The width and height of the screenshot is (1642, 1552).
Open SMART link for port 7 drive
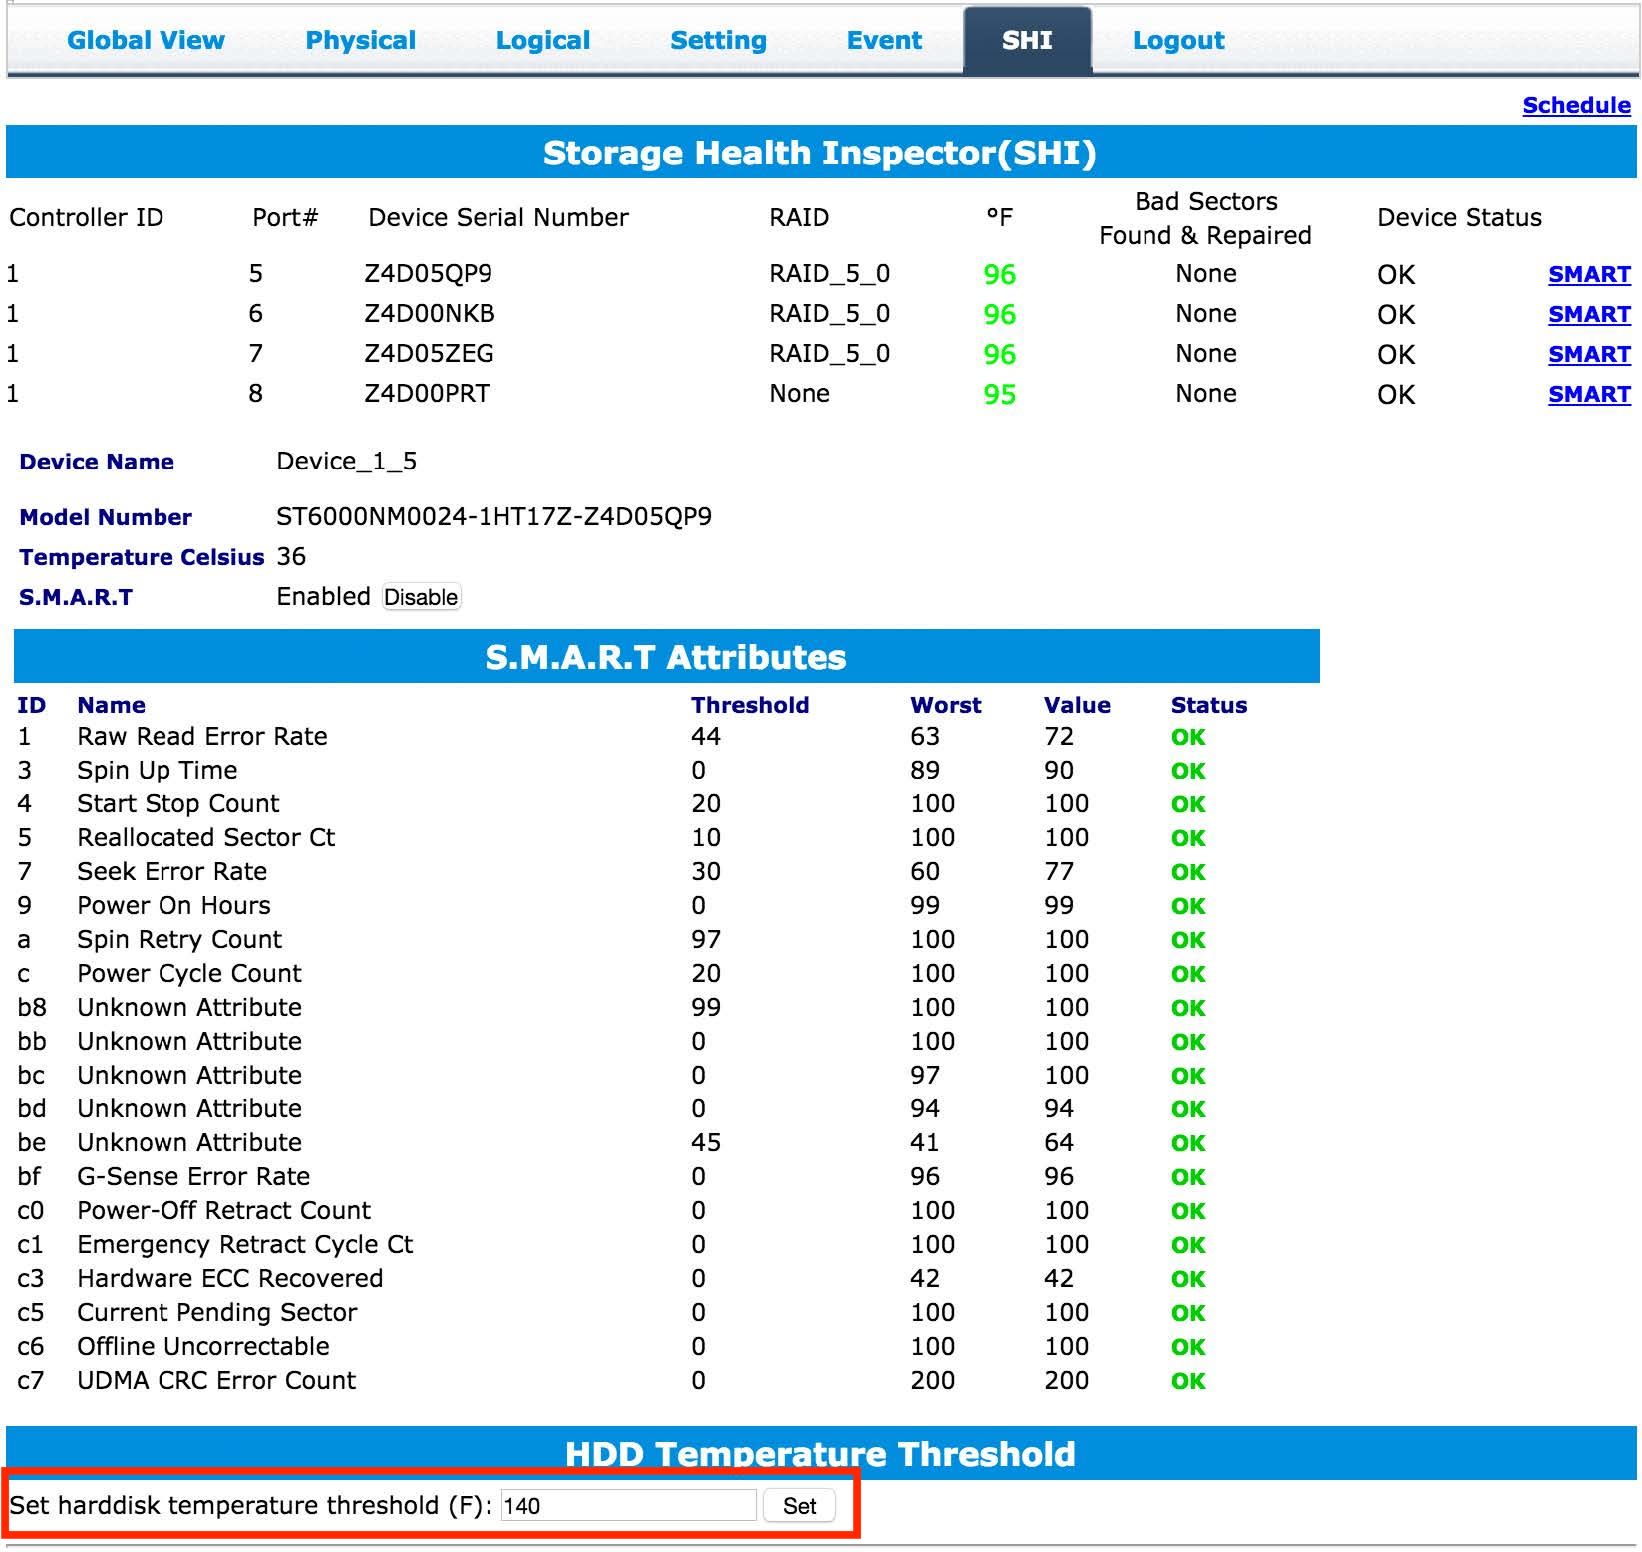click(x=1589, y=354)
